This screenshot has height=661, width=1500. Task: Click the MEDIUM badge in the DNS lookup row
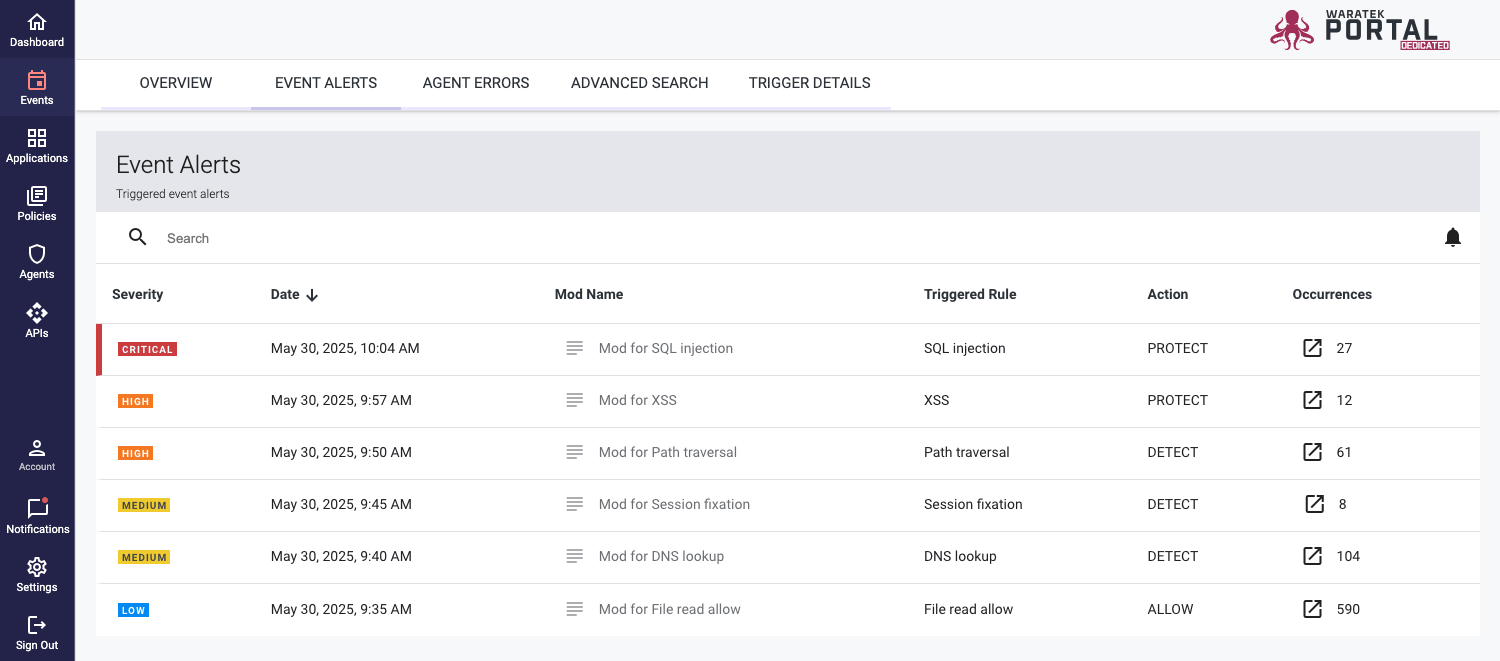click(x=144, y=557)
